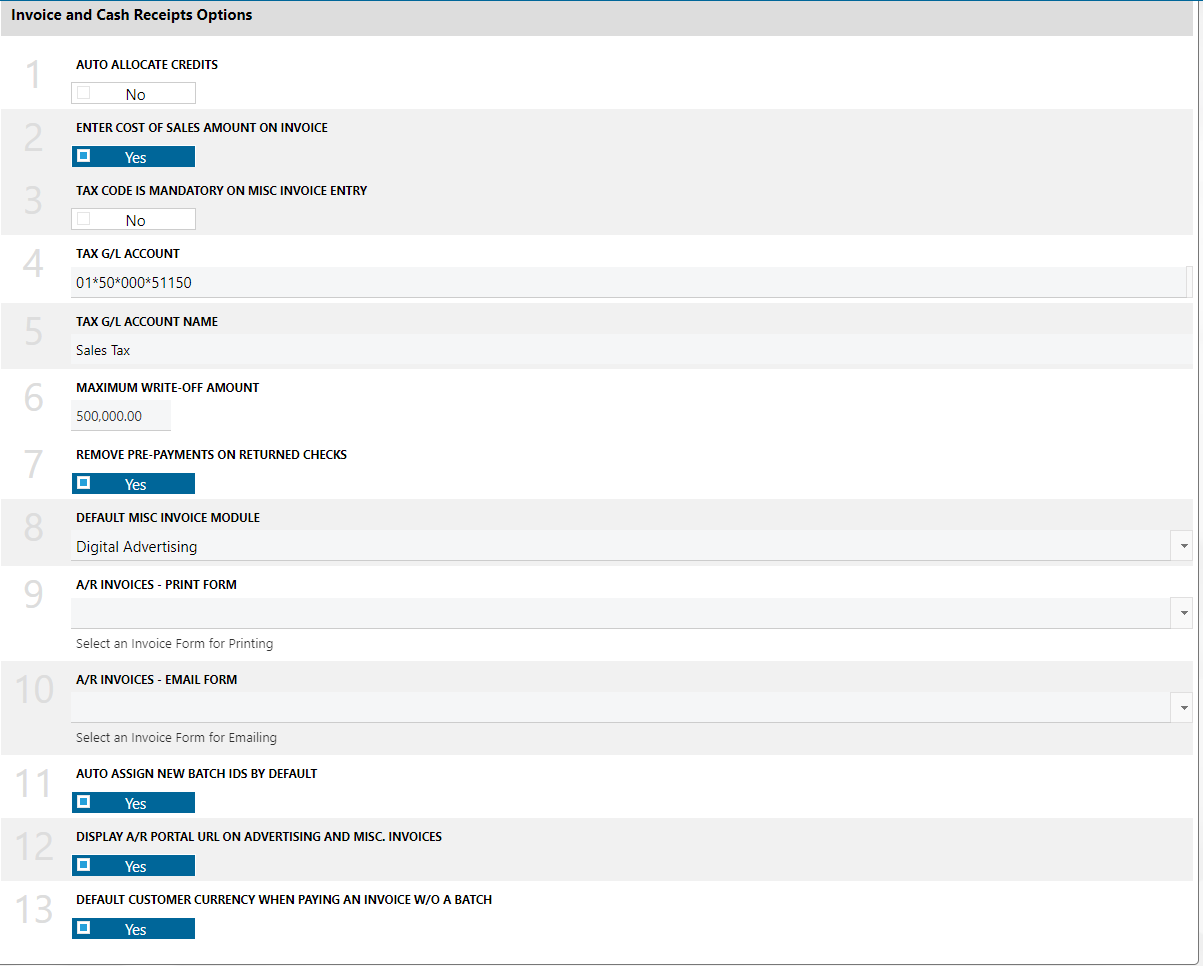
Task: Click the checkbox square in Auto Allocate Credits
Action: coord(84,93)
